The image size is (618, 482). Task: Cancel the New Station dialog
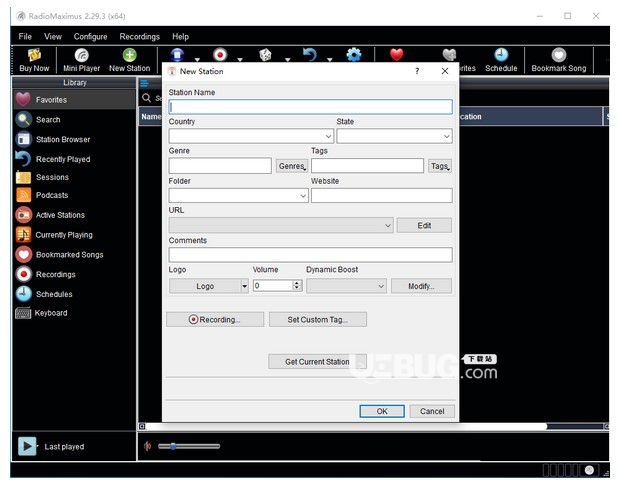432,411
